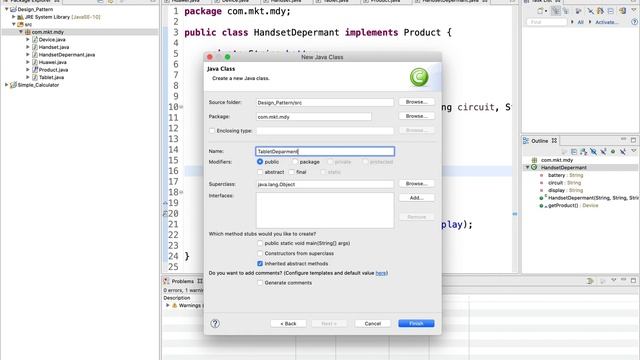Uncheck Inherited abstract methods option
640x360 pixels.
click(260, 263)
